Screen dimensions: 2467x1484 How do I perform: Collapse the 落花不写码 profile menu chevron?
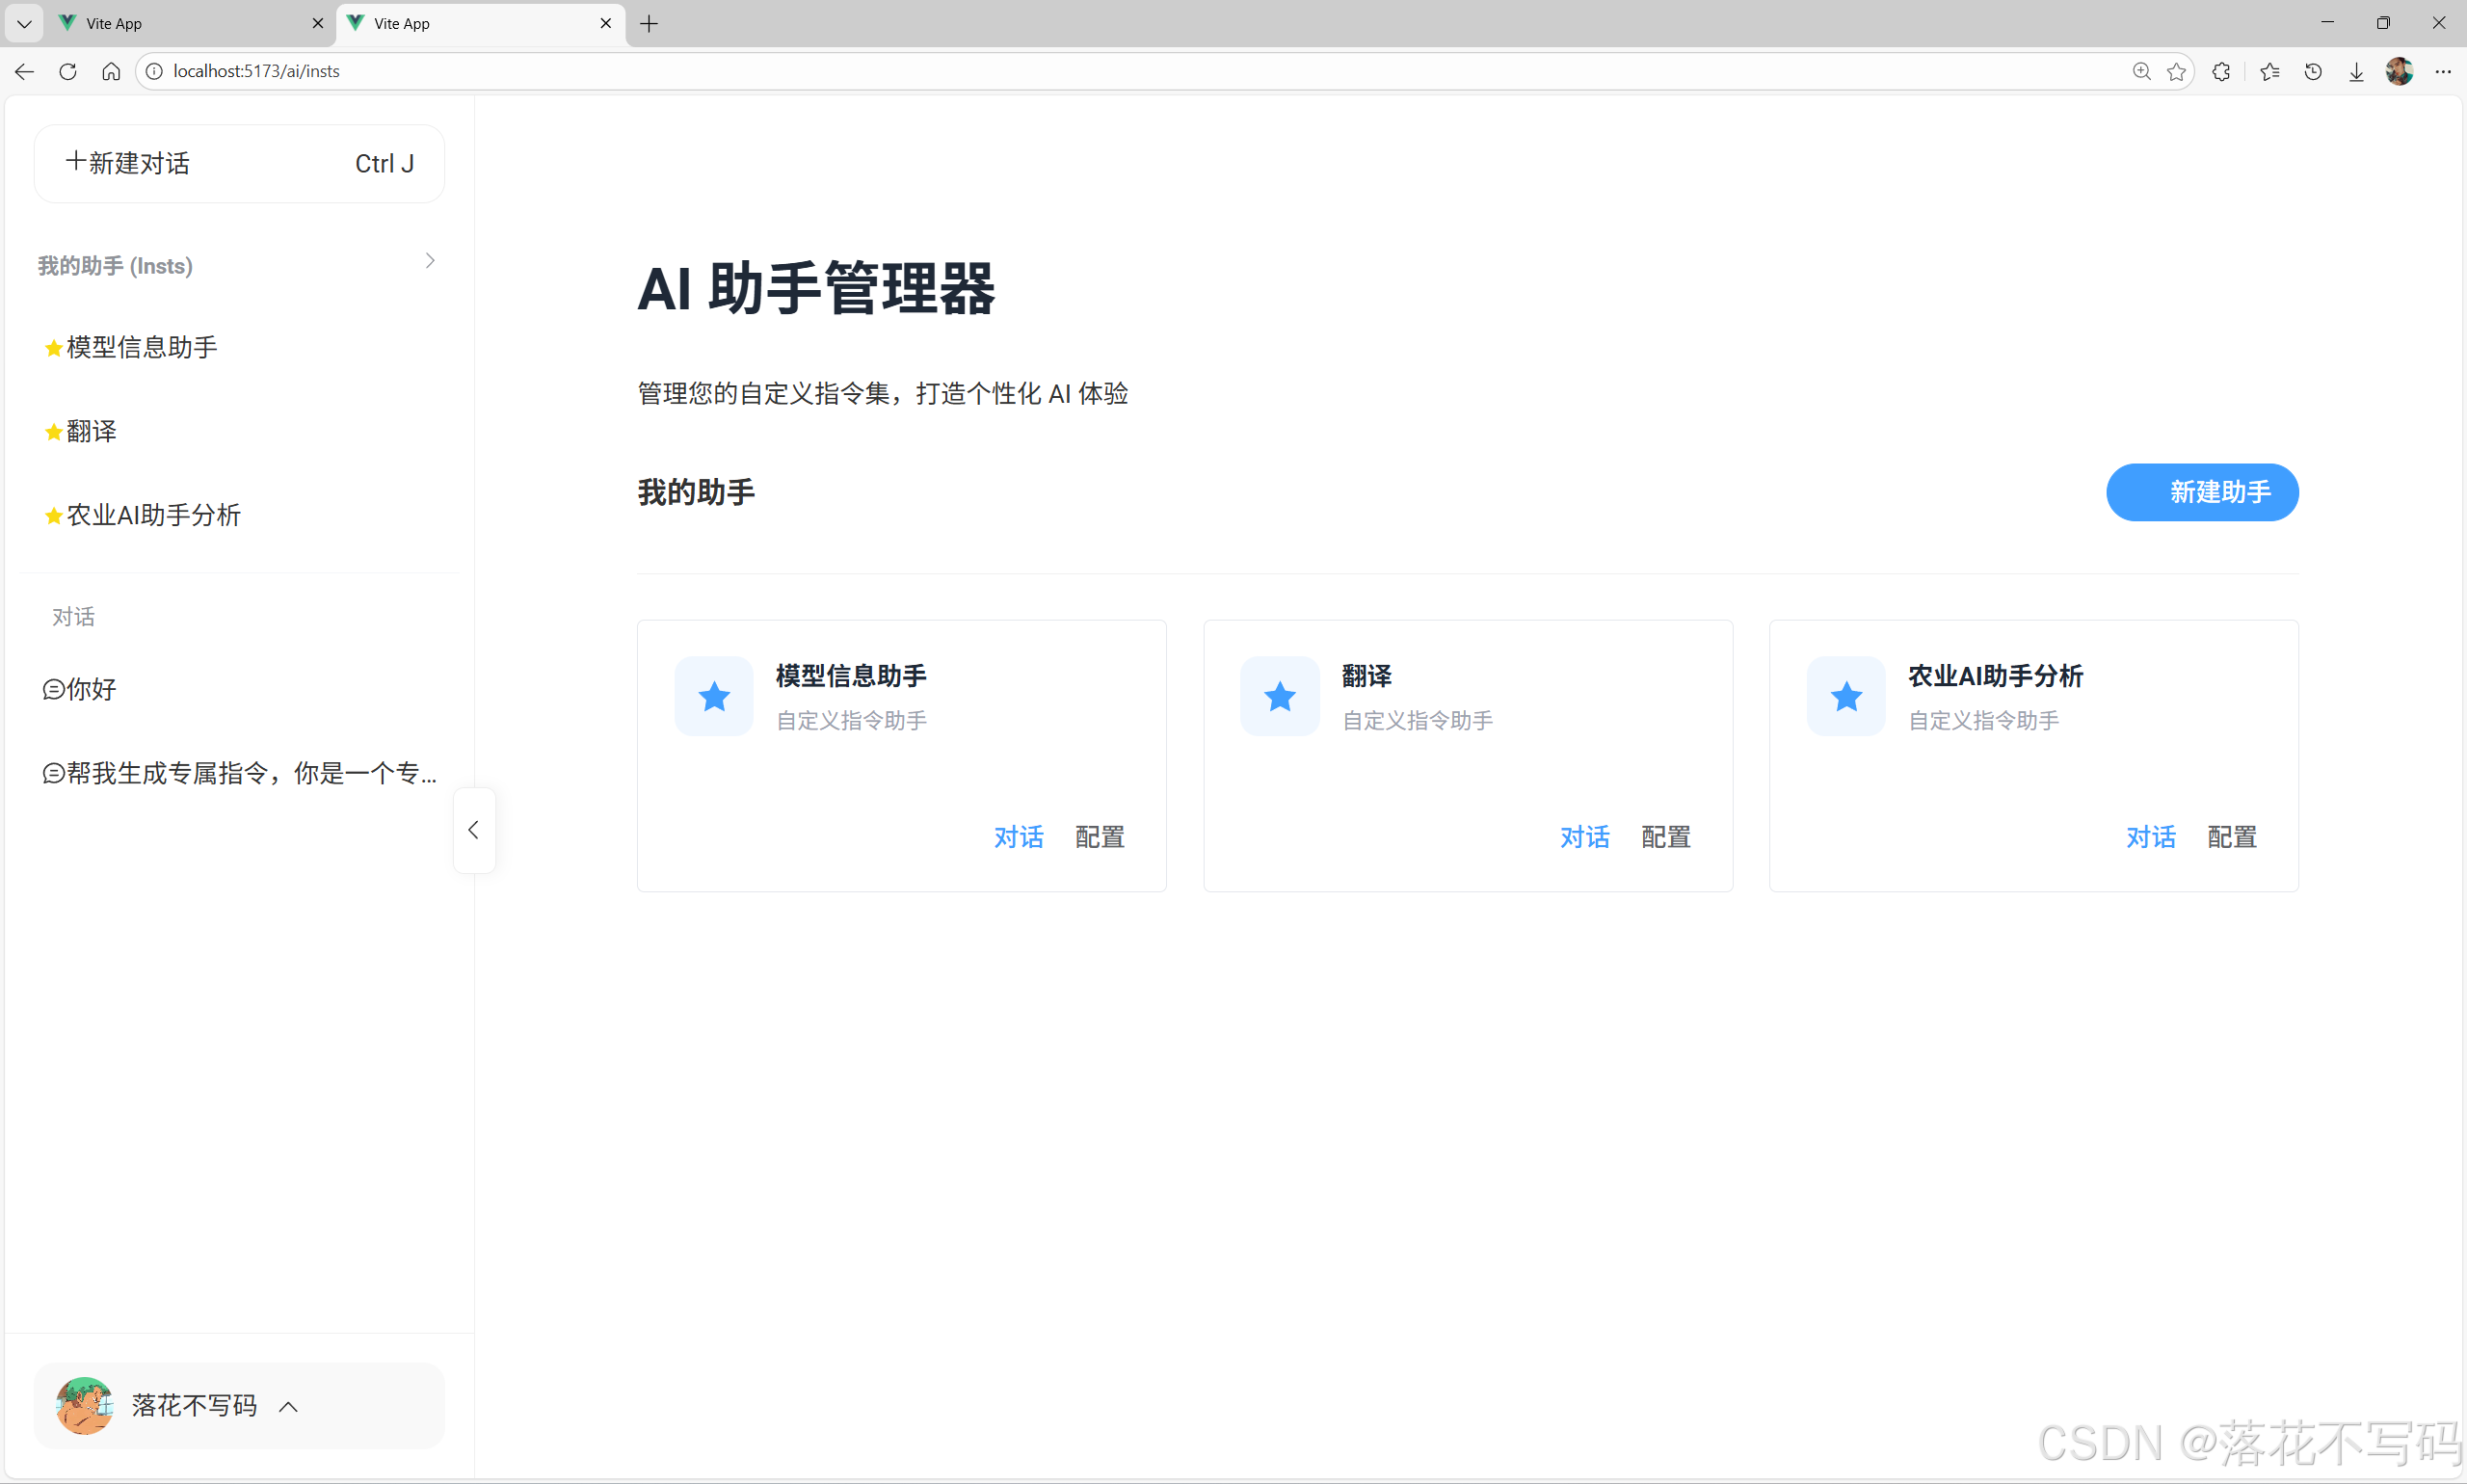pos(288,1406)
